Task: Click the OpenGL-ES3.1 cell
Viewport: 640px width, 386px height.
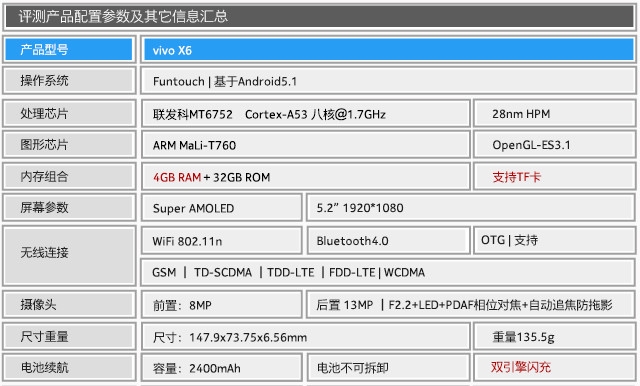Action: (x=554, y=145)
